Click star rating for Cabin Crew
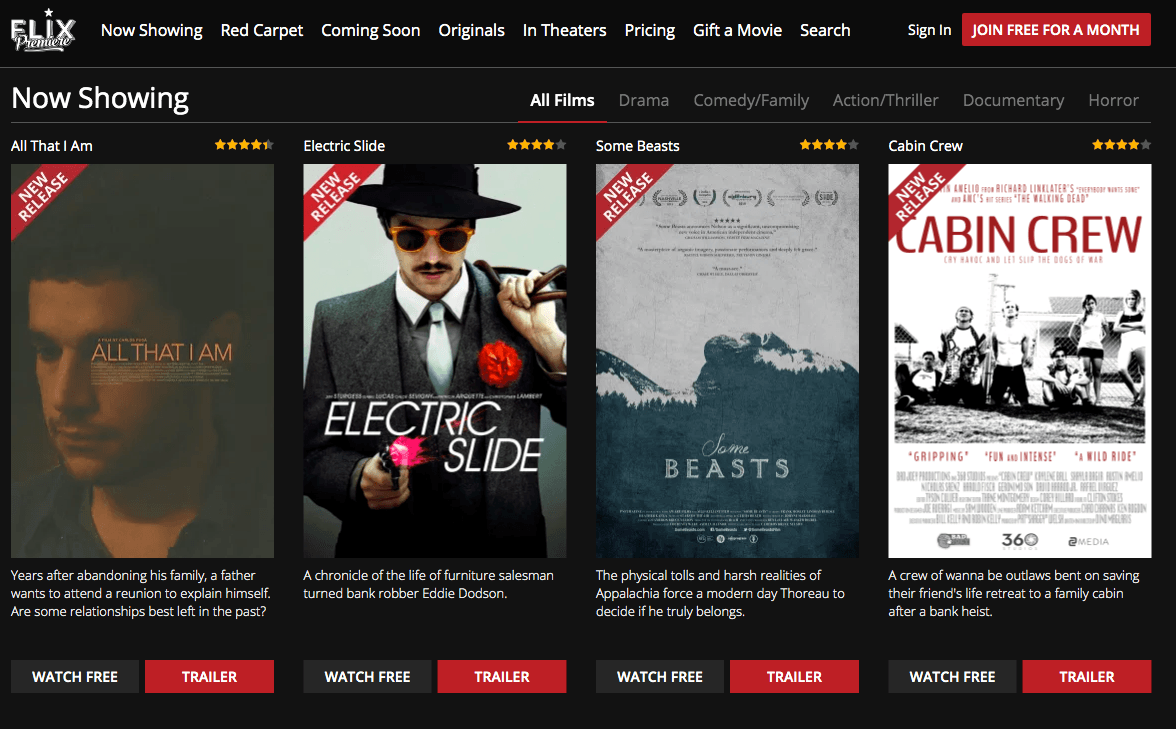The width and height of the screenshot is (1176, 729). pos(1121,145)
